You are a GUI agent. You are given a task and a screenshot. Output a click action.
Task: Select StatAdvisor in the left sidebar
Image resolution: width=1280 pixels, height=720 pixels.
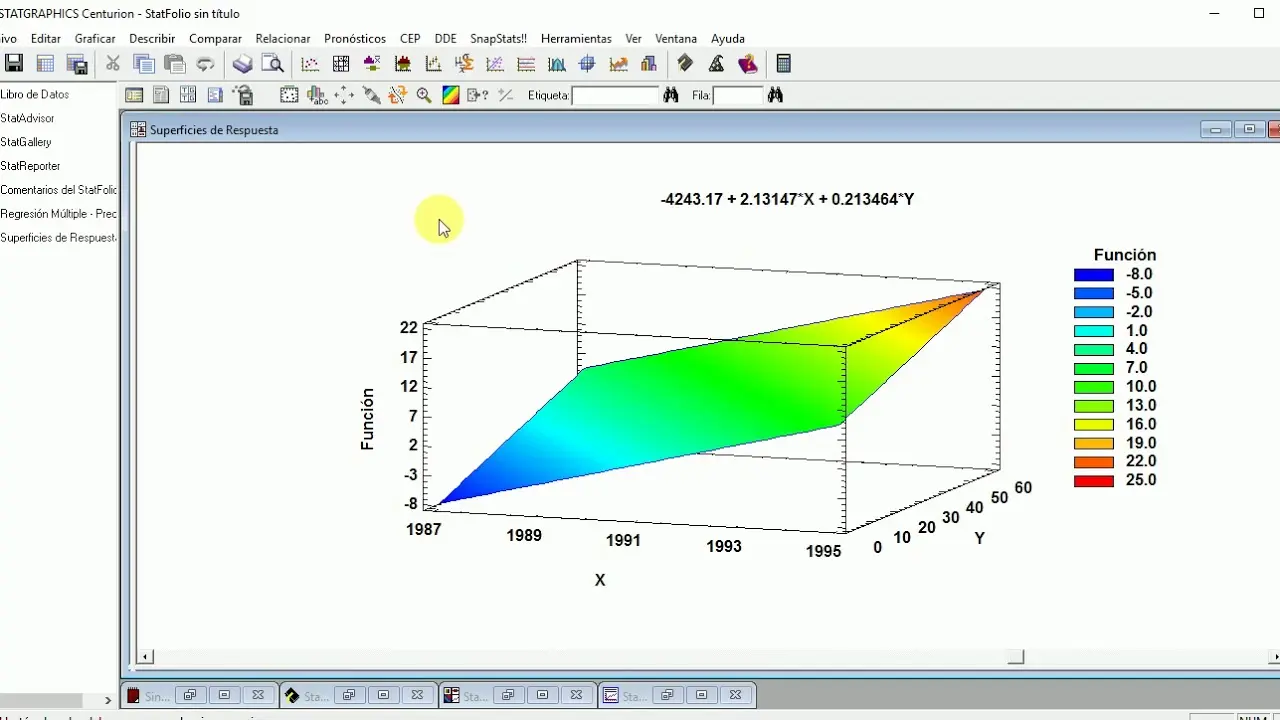coord(27,118)
